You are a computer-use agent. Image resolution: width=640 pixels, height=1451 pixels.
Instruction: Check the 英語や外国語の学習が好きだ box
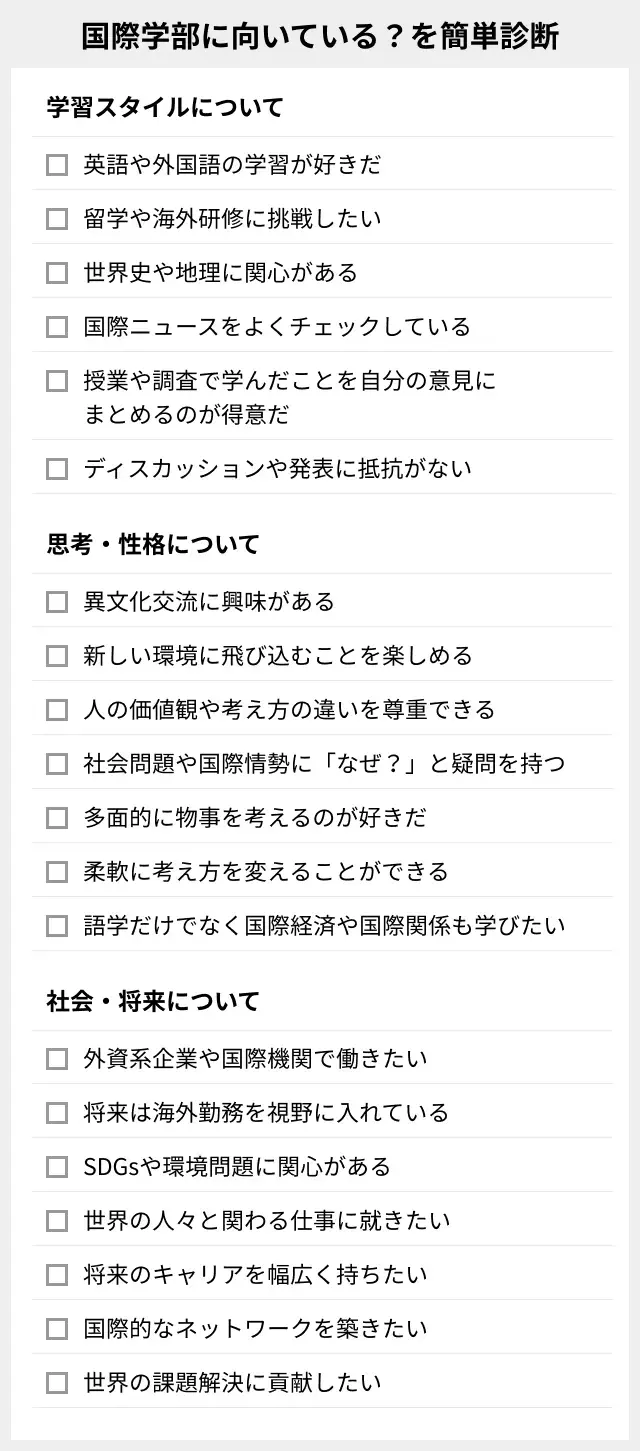click(x=57, y=165)
